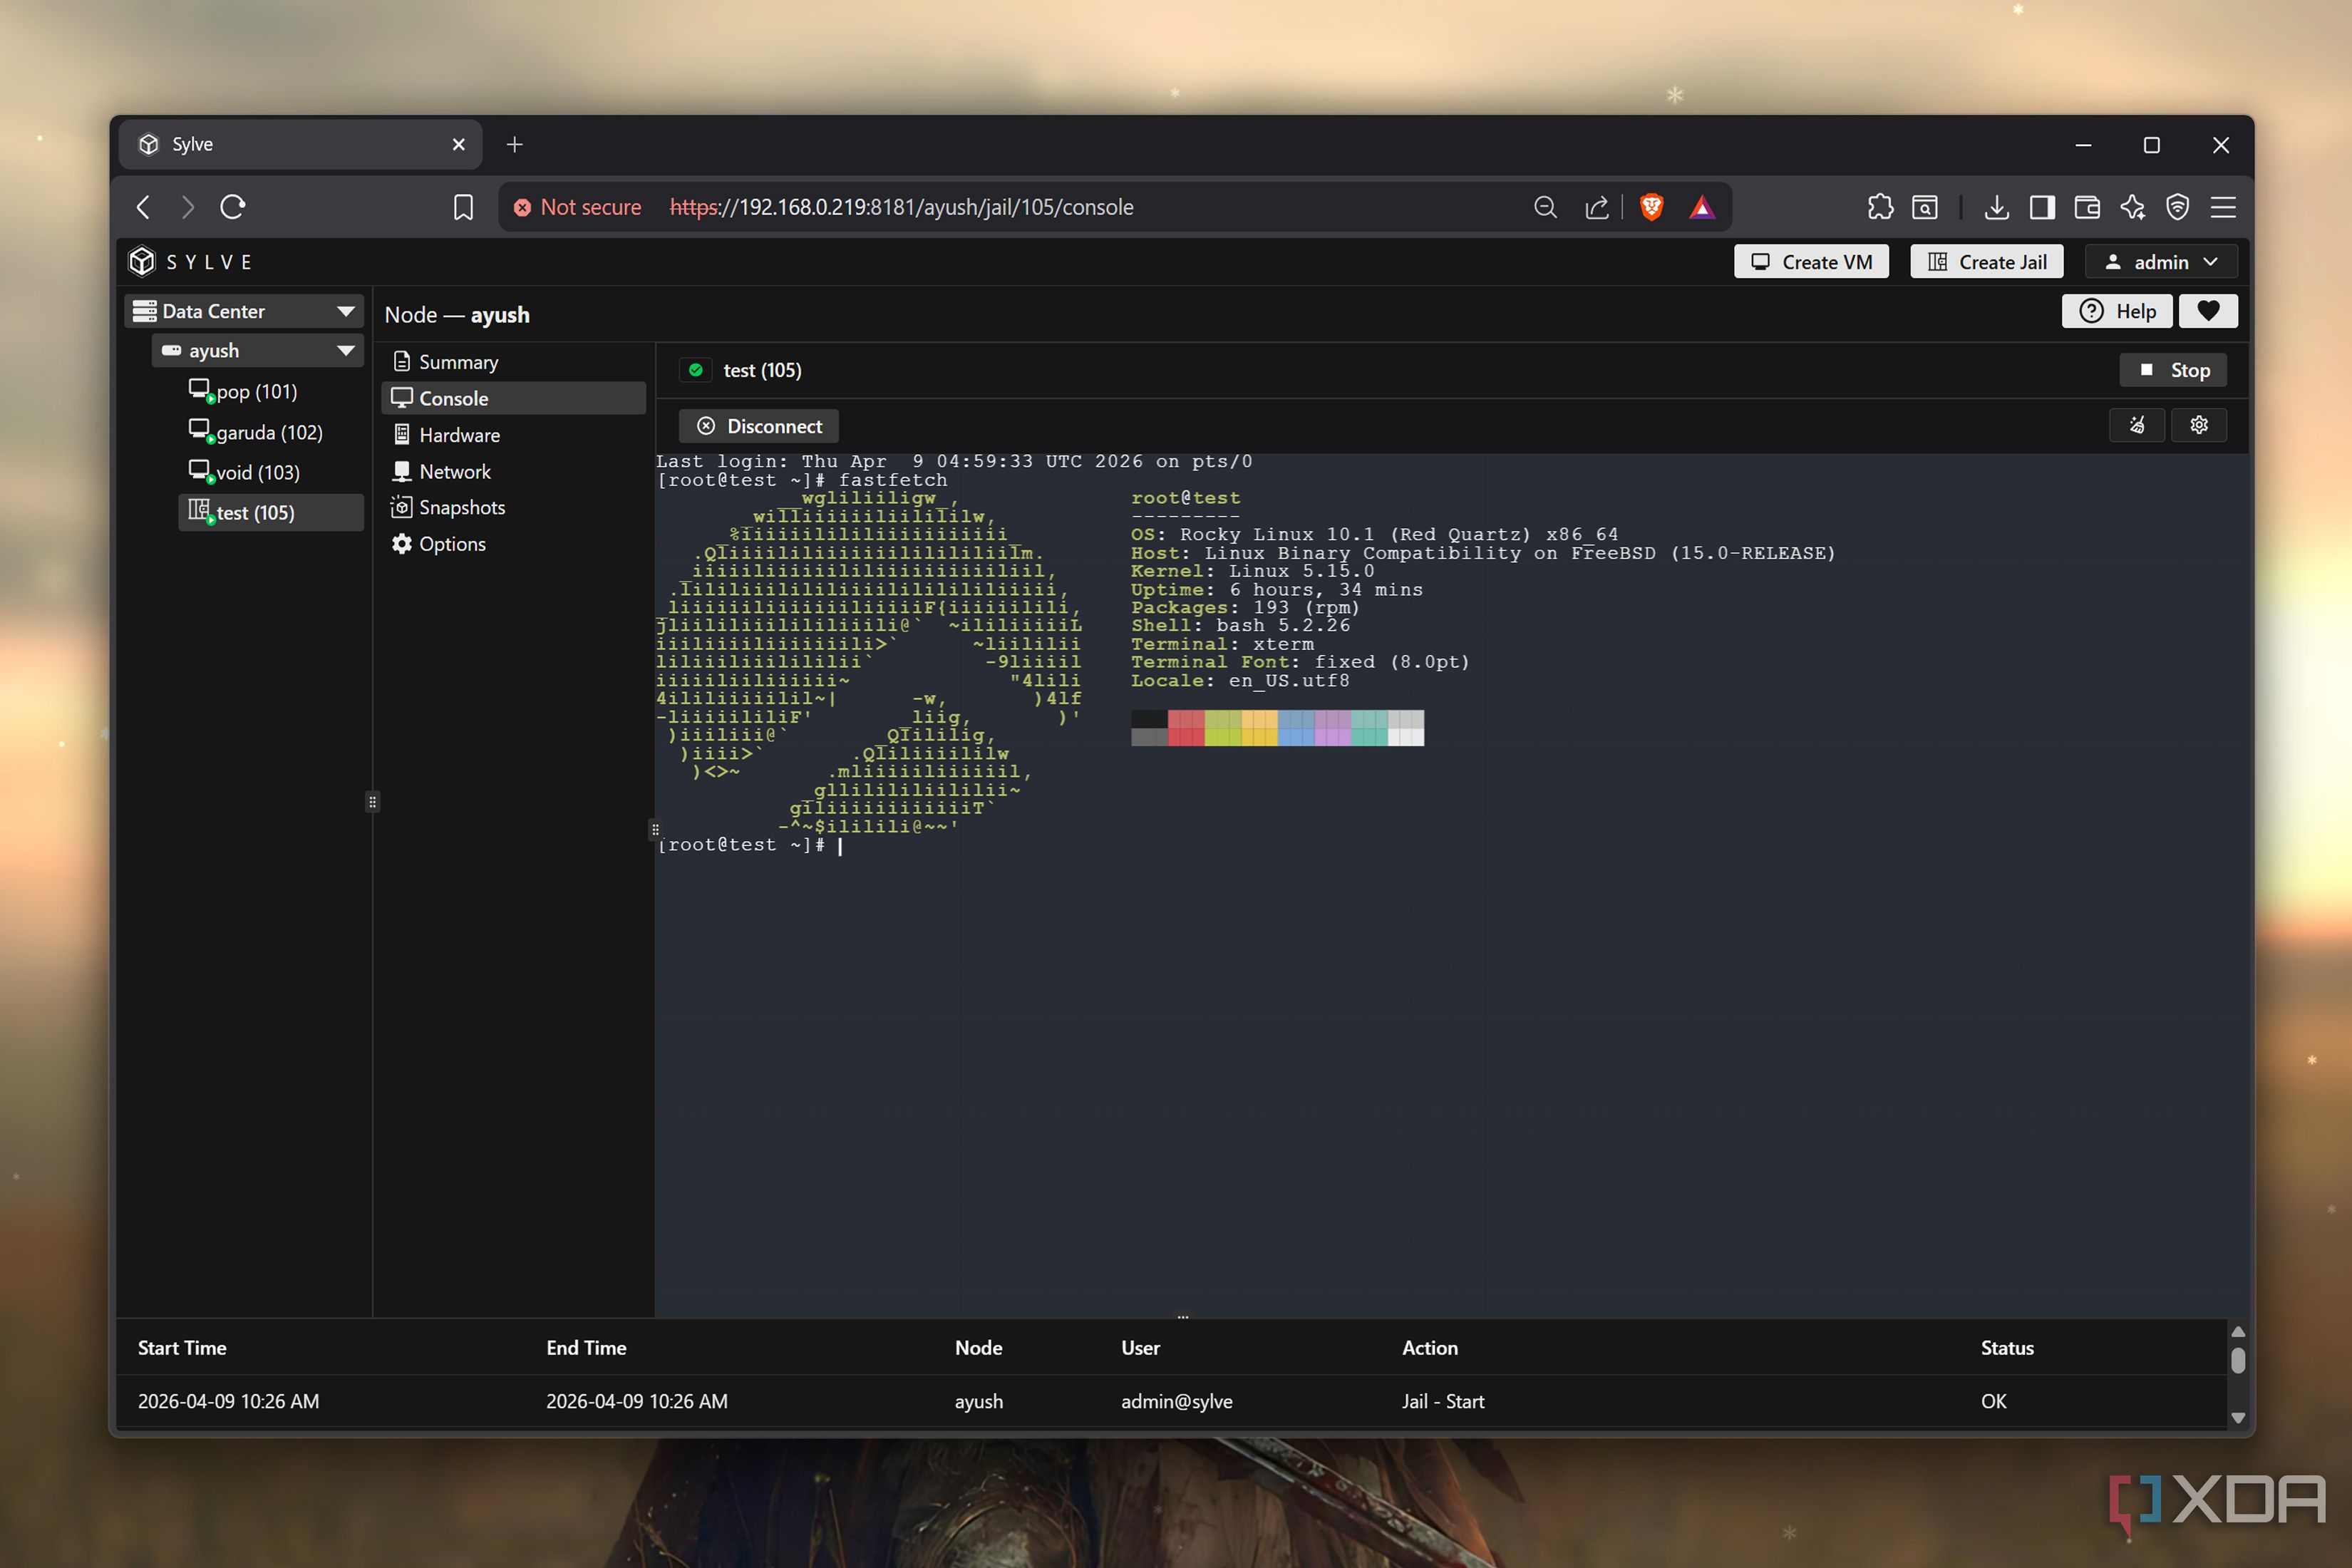Click the blue color block in fastfetch output

[1296, 728]
